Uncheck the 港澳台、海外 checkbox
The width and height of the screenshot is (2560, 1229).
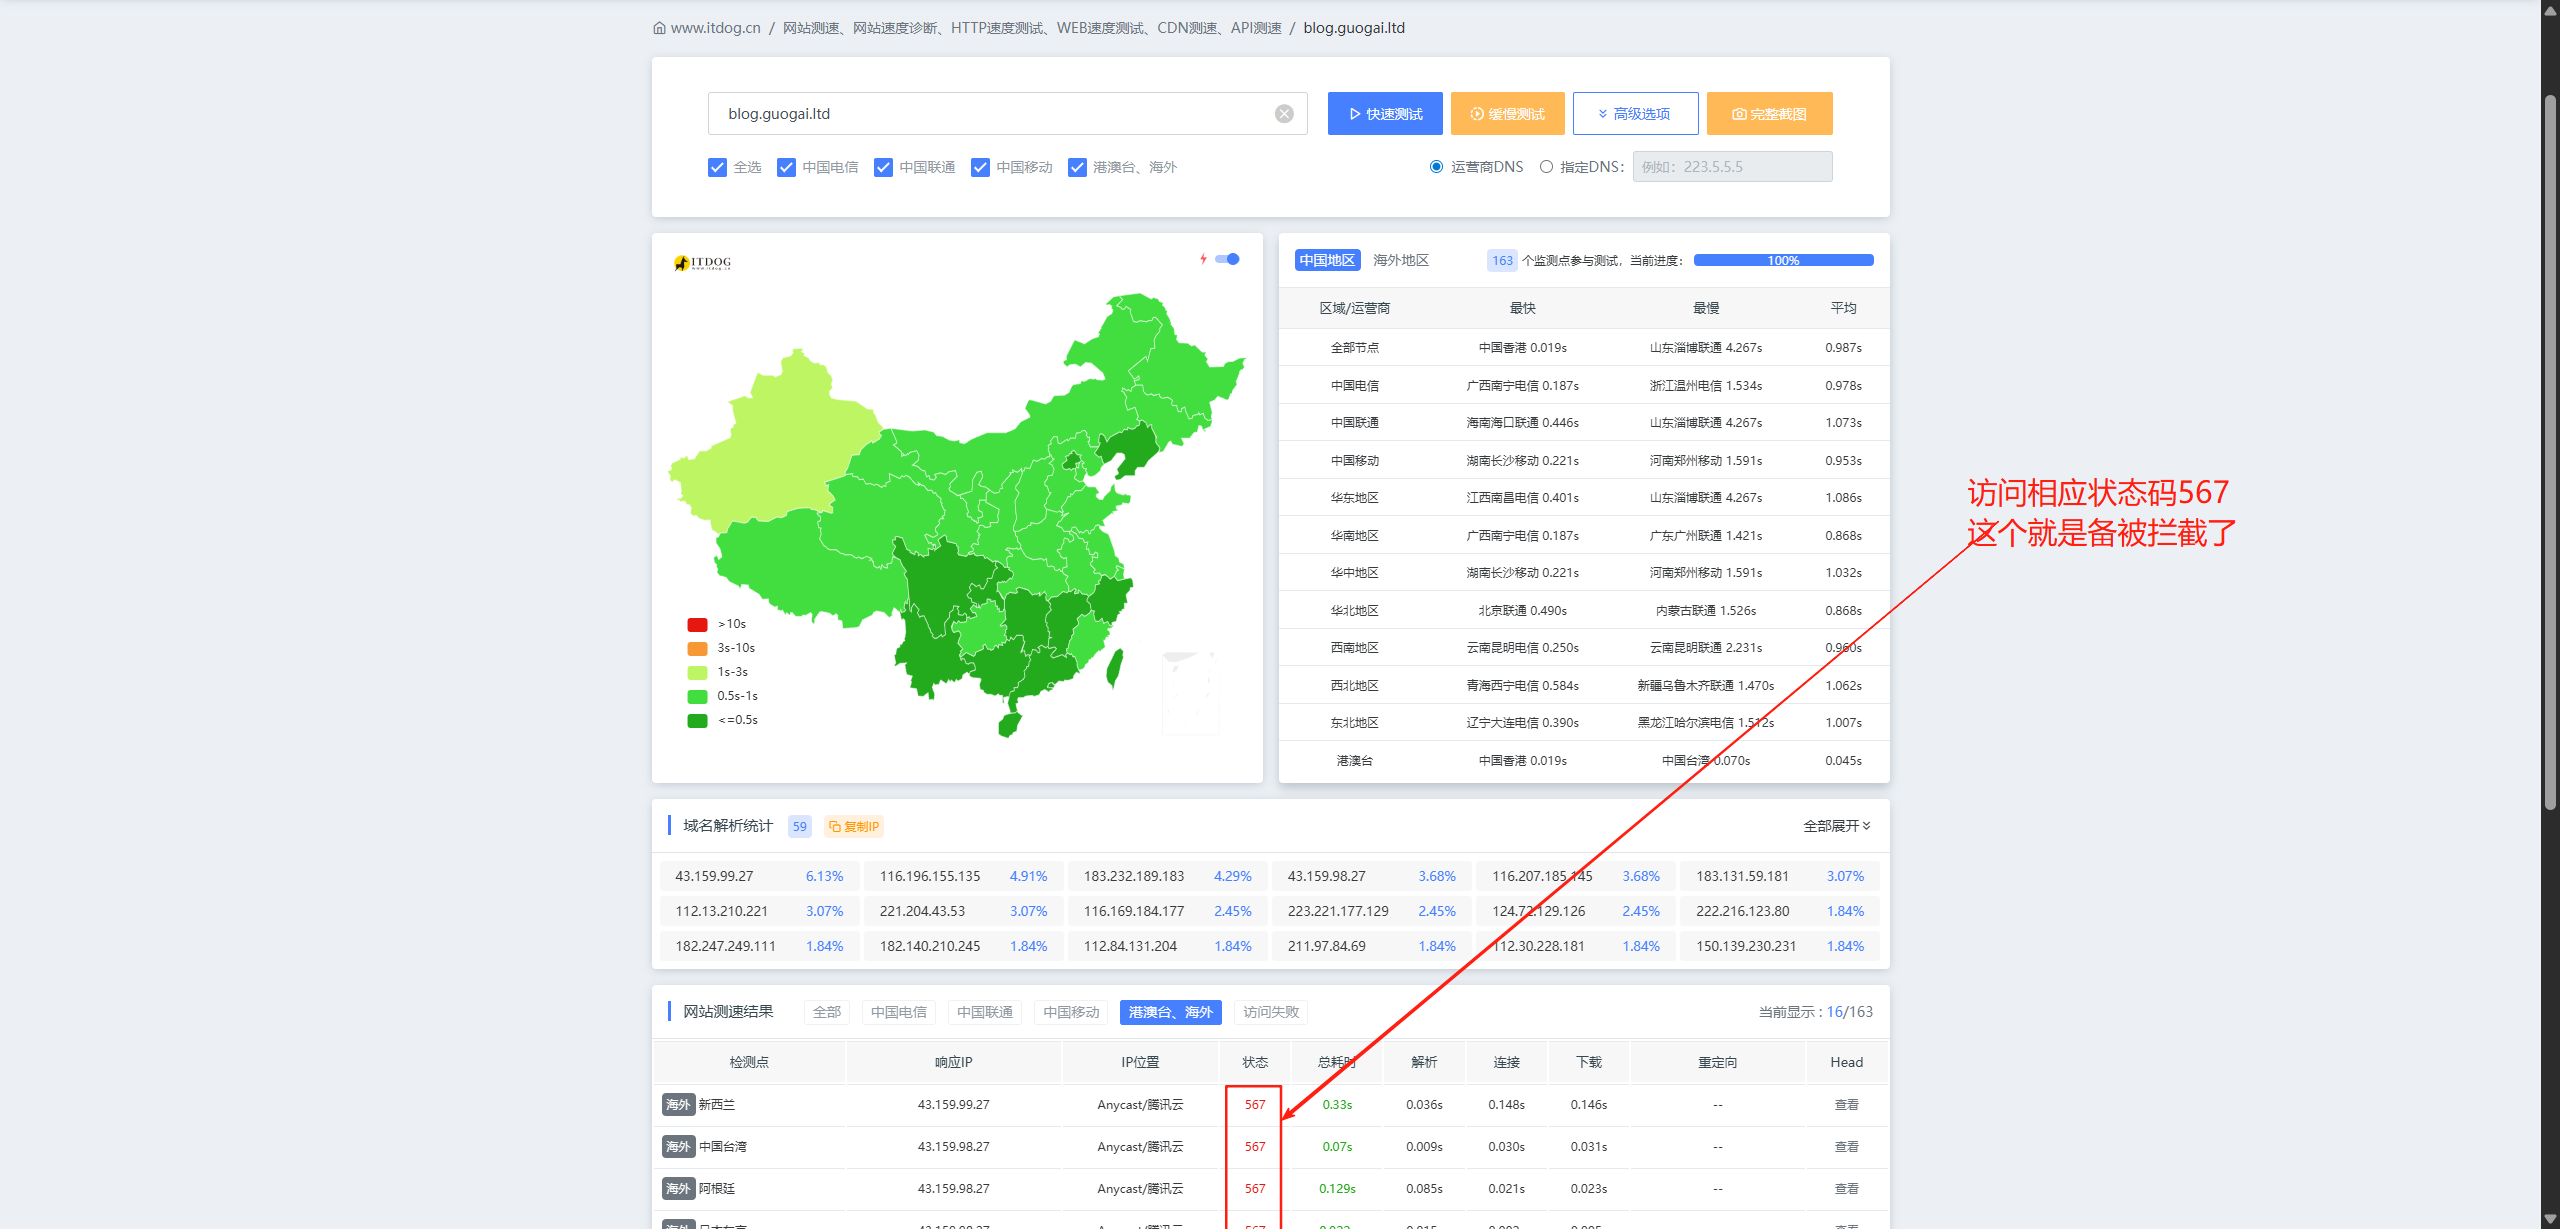pyautogui.click(x=1077, y=167)
